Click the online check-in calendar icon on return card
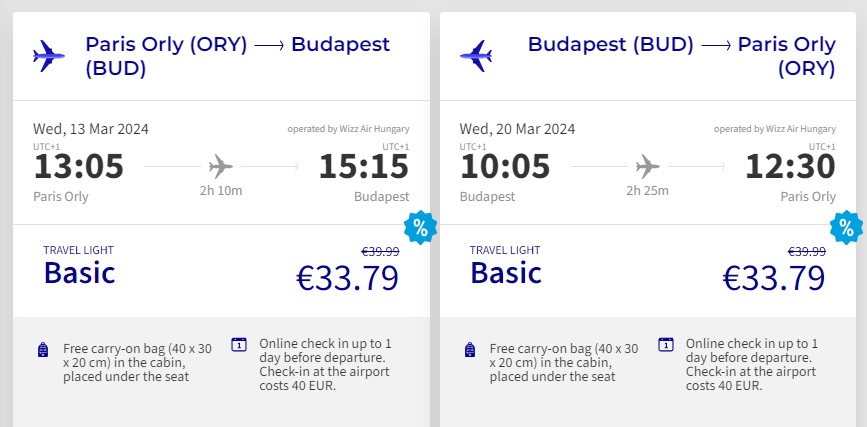The image size is (867, 427). [x=666, y=344]
